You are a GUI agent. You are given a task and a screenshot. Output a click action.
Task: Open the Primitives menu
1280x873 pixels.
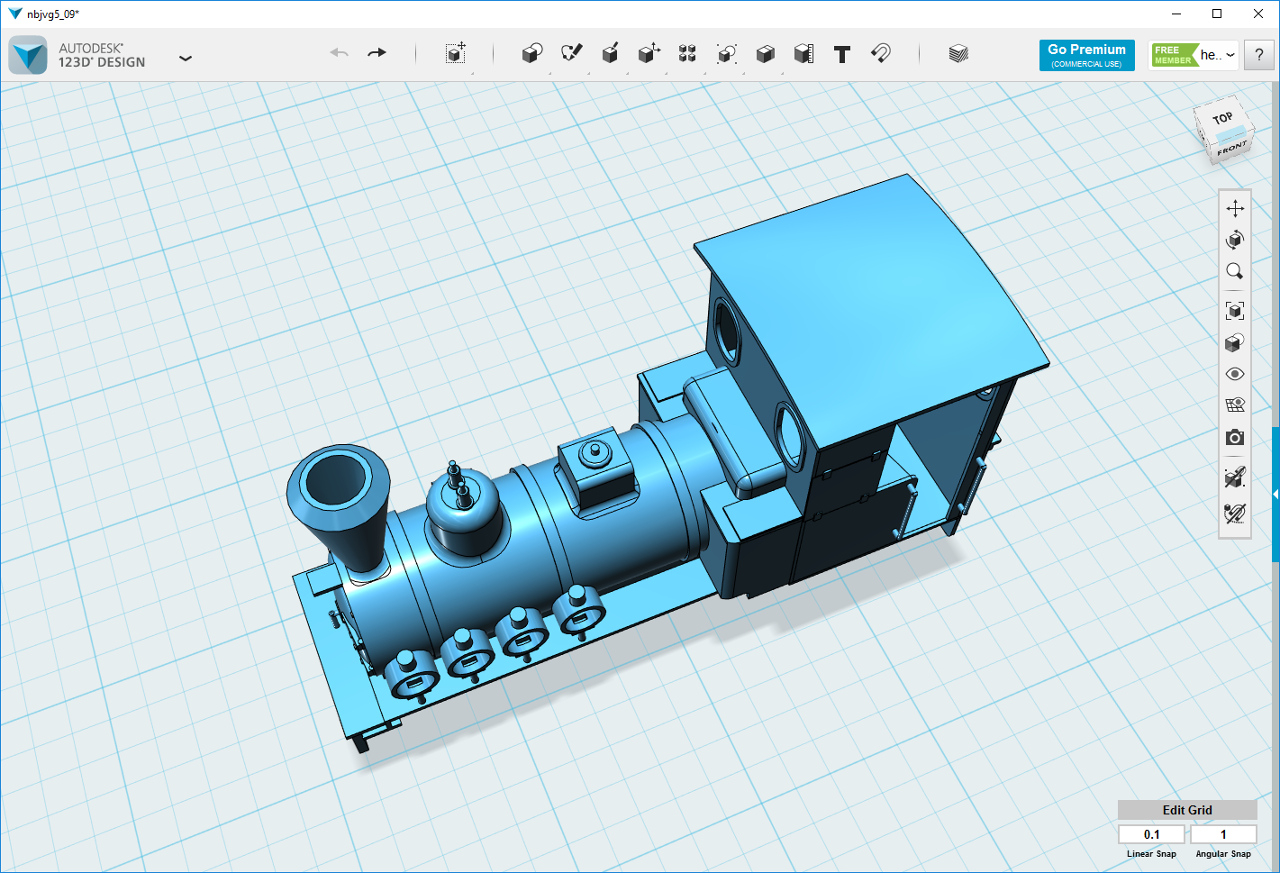point(532,54)
